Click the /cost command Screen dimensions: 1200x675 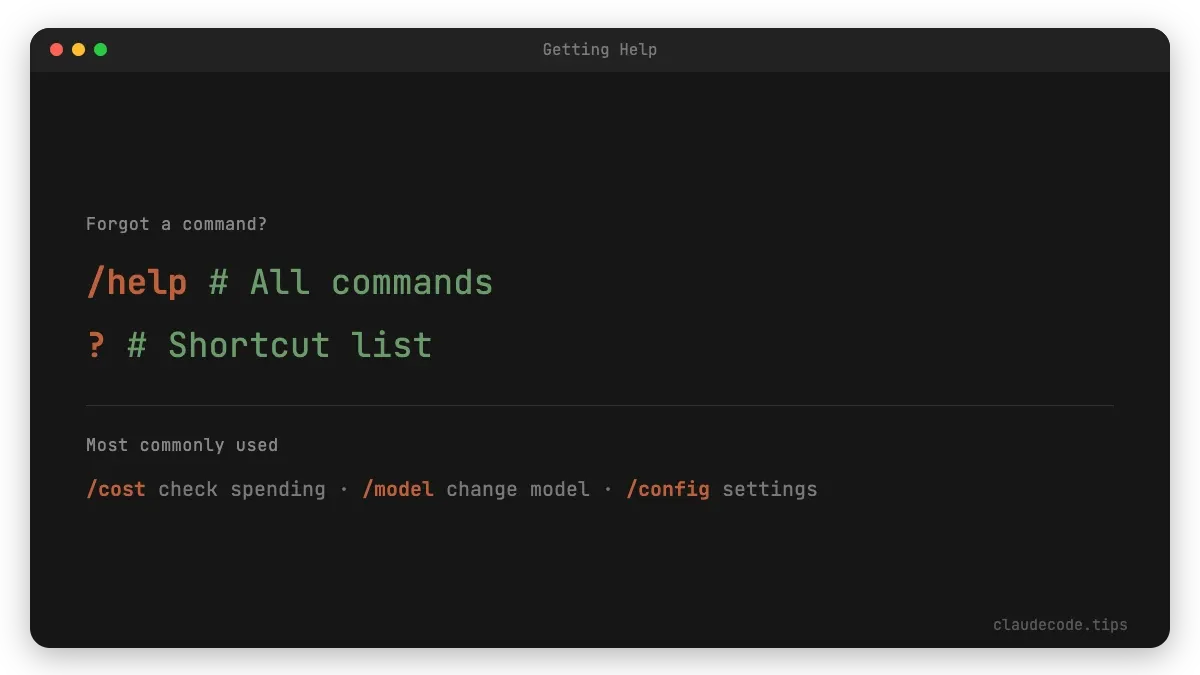(x=116, y=489)
